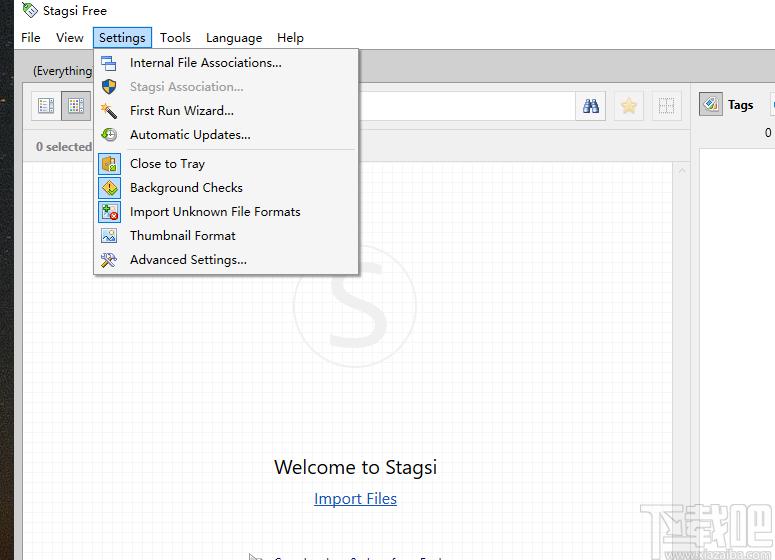The width and height of the screenshot is (775, 560).
Task: Toggle Import Unknown File Formats
Action: 226,212
